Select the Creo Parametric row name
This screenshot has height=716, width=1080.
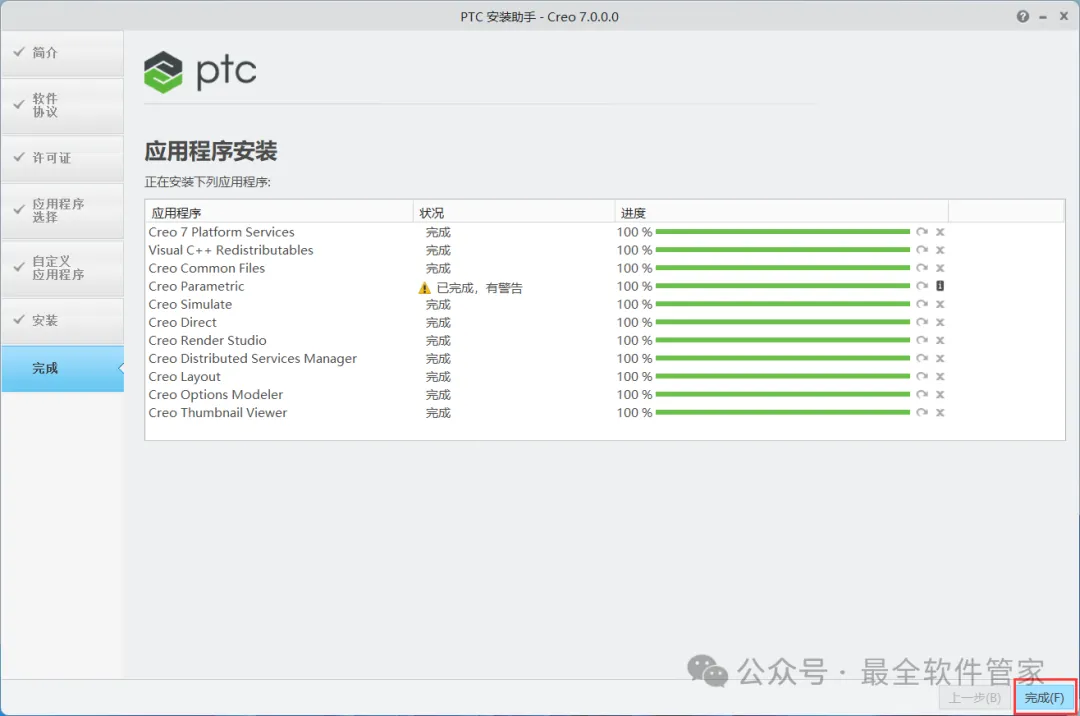tap(196, 286)
